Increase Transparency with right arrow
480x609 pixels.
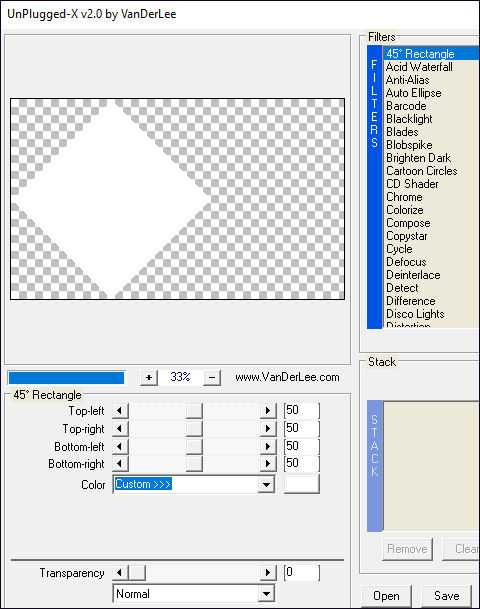coord(268,572)
